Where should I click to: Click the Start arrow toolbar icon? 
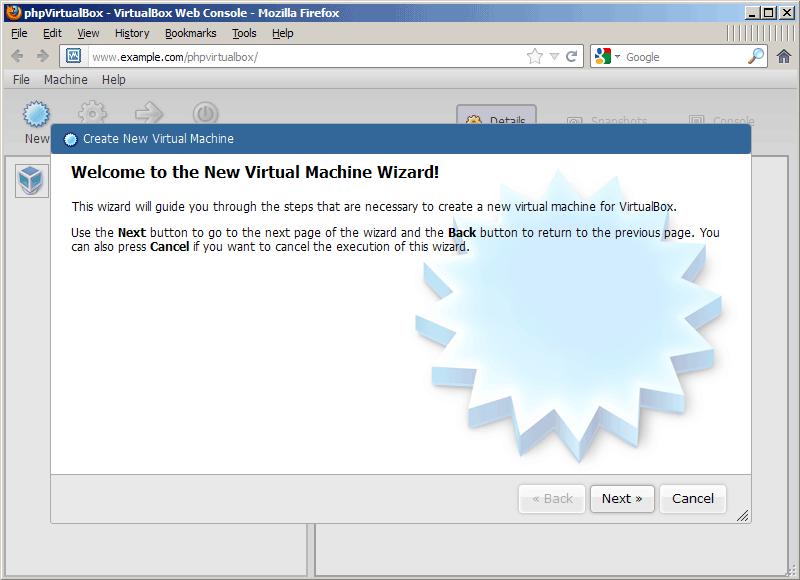(x=149, y=112)
